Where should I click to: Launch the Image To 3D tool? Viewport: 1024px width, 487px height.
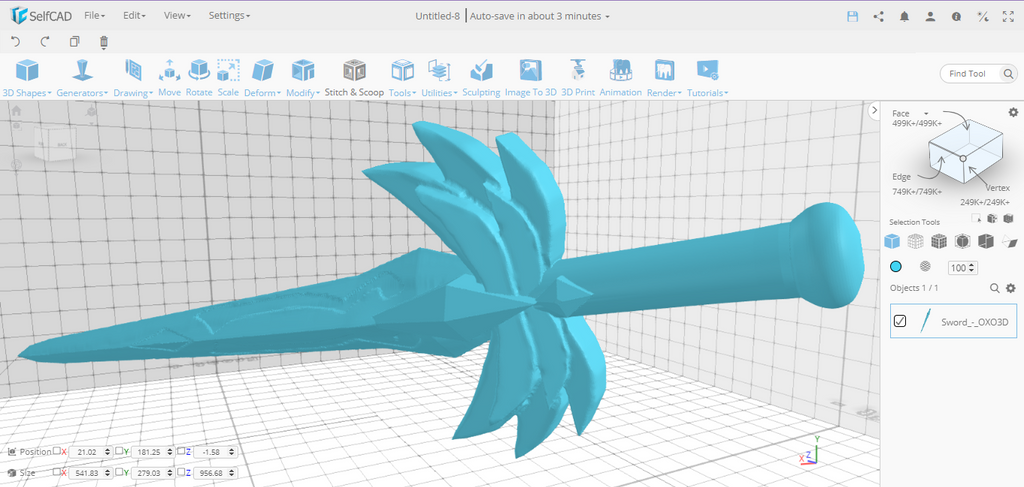point(530,78)
